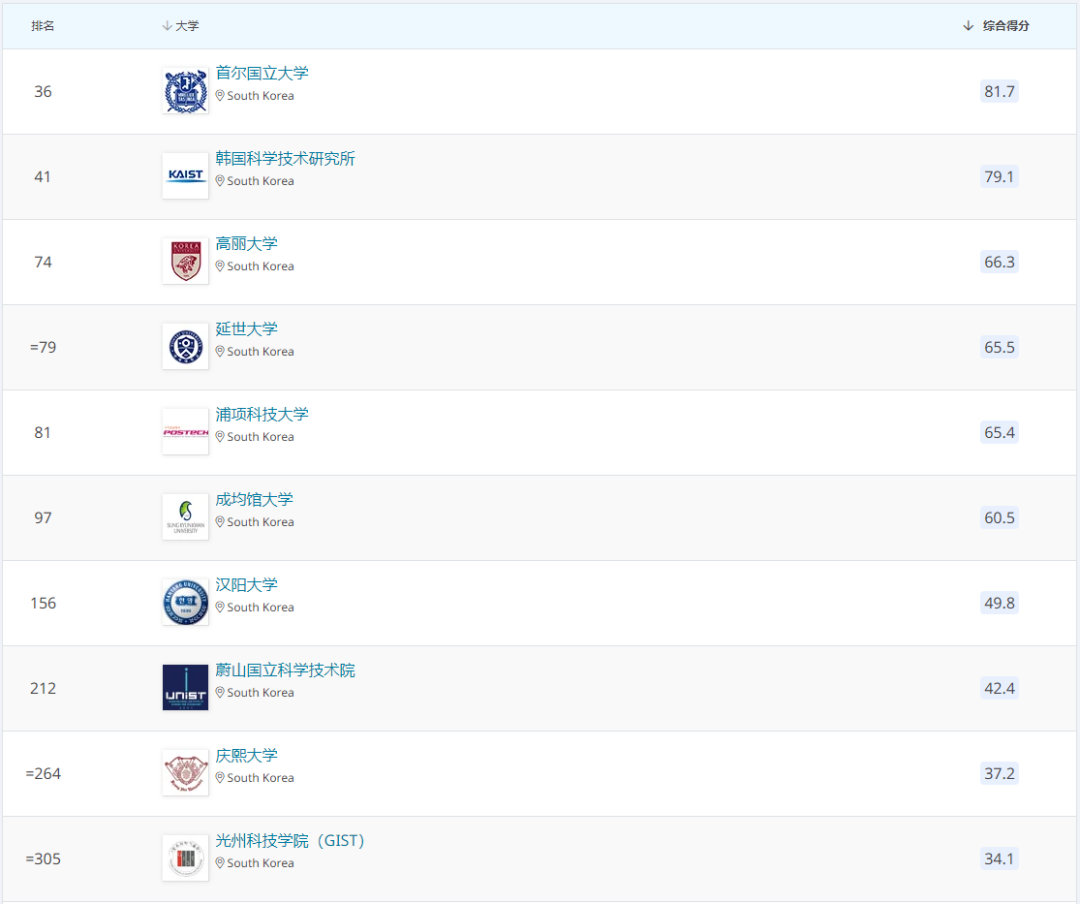Click rank number 156

43,603
